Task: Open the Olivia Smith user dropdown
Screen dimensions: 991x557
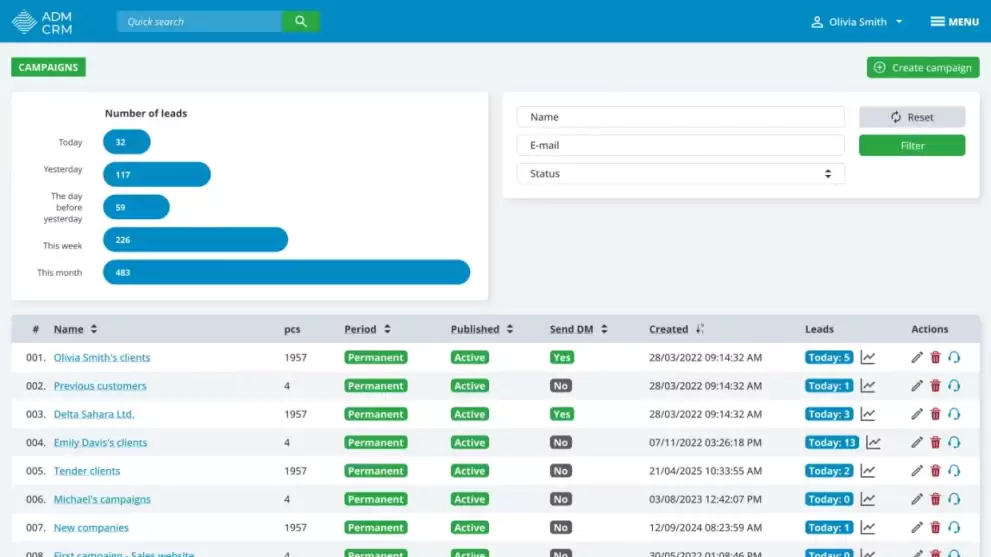Action: tap(857, 21)
